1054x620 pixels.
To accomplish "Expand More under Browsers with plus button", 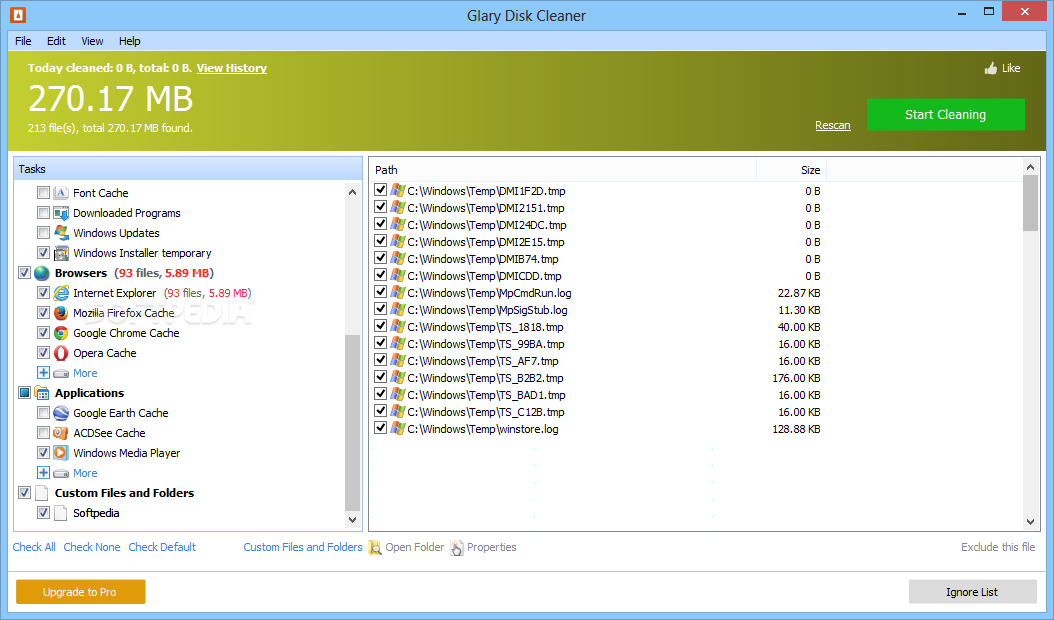I will 44,373.
